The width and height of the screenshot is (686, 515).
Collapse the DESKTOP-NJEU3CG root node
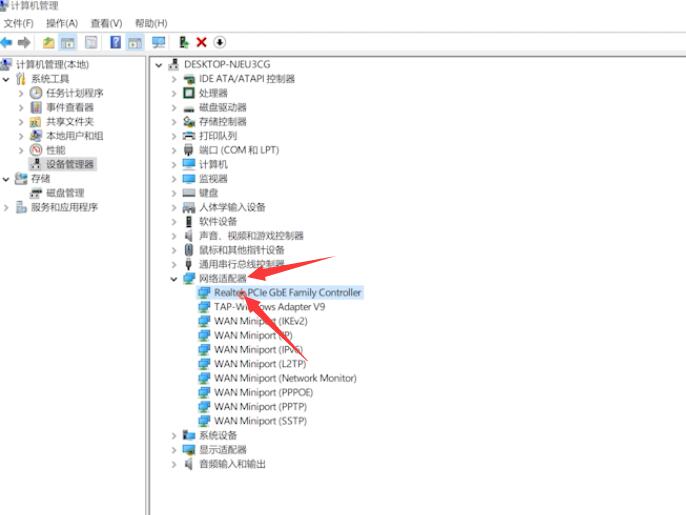(x=159, y=65)
